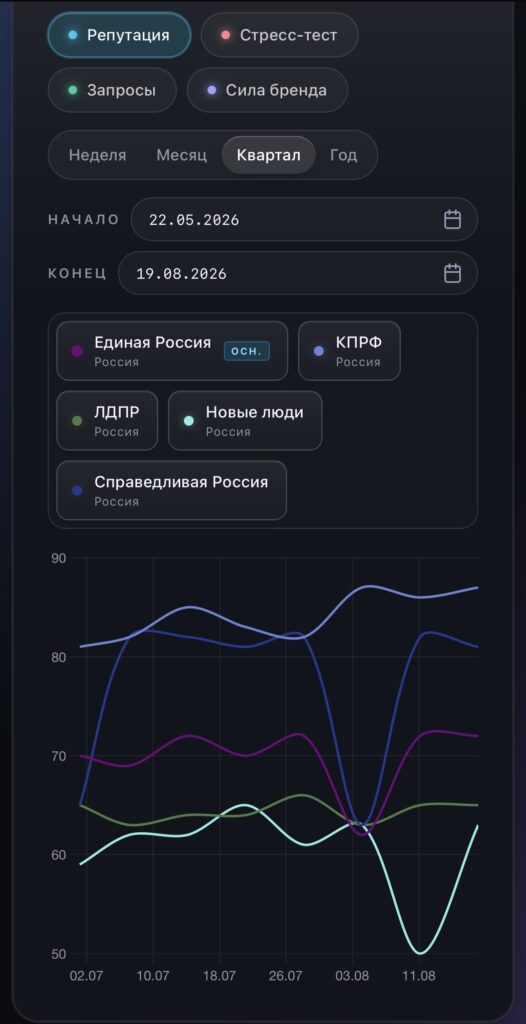526x1024 pixels.
Task: Select the Сила бренда metric chip
Action: click(x=267, y=90)
